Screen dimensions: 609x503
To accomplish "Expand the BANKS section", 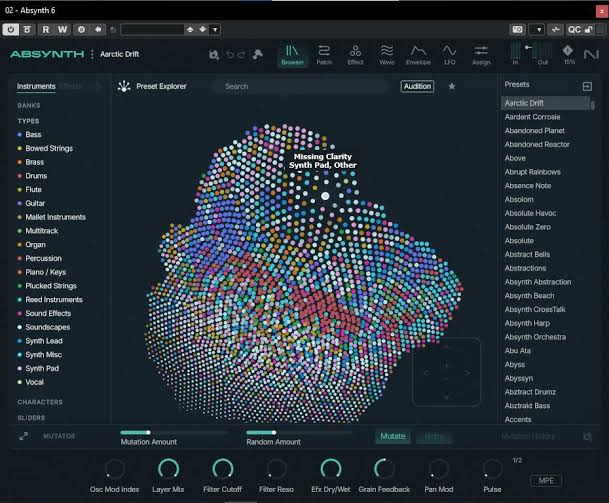I will (29, 105).
